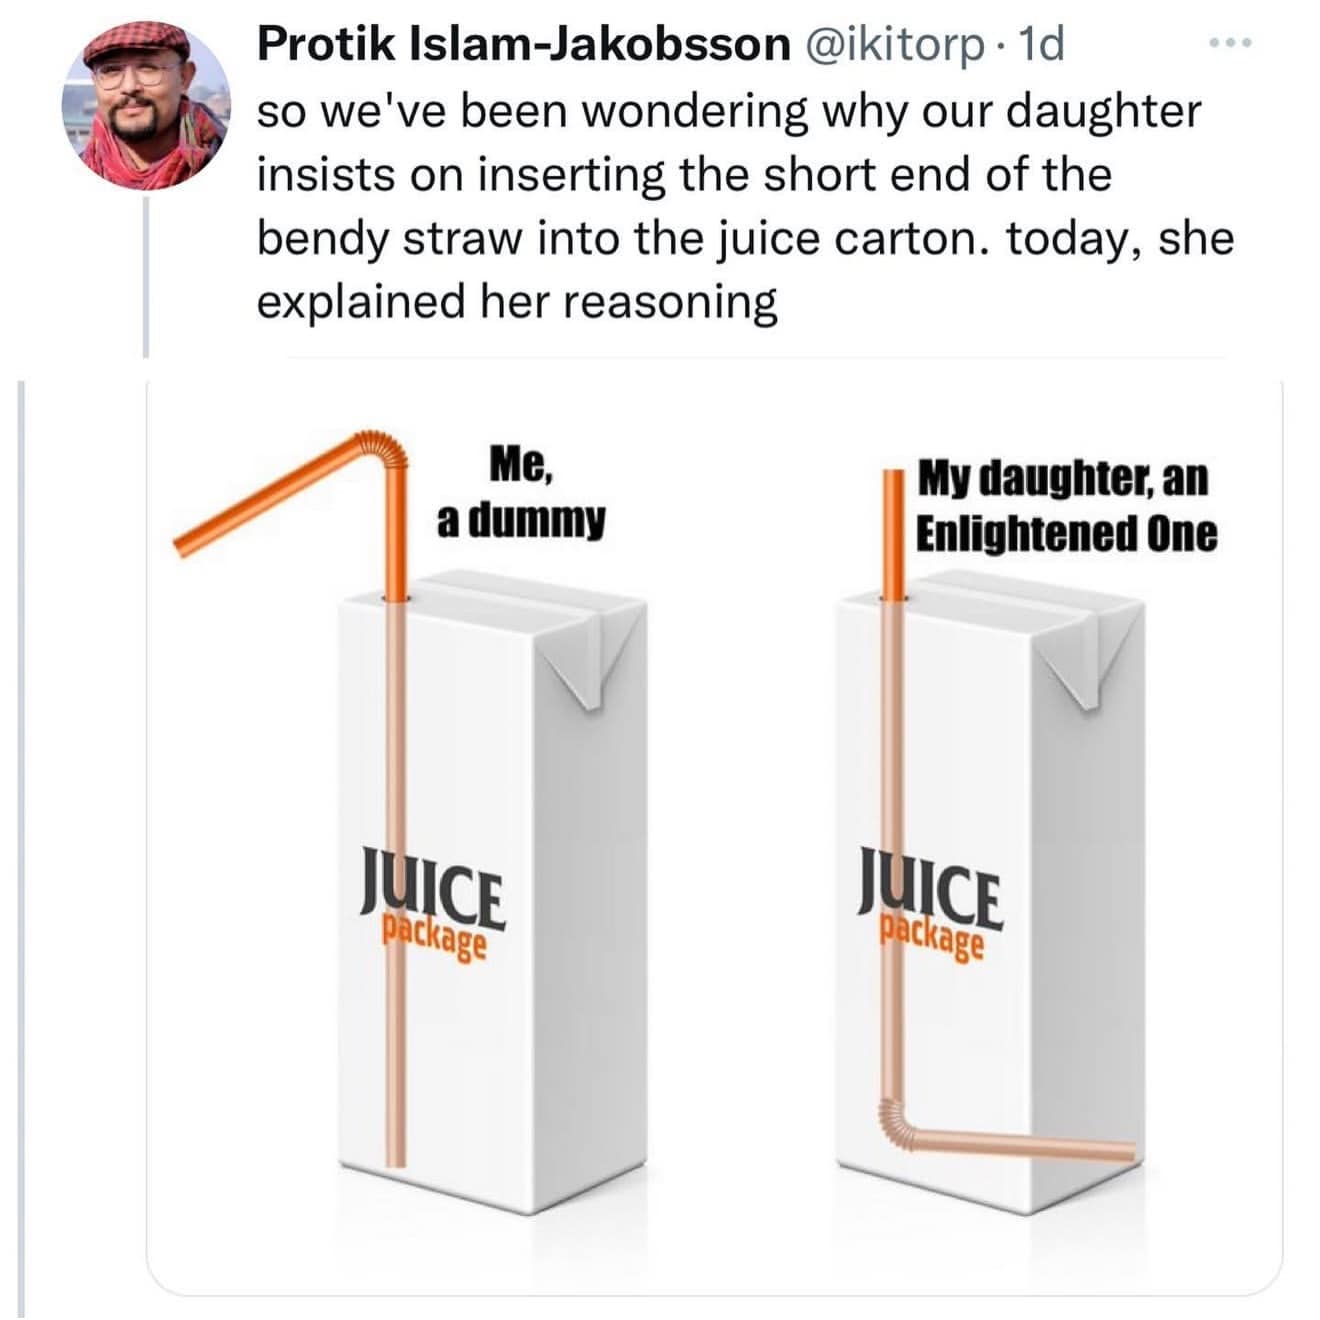
Task: Click the bent straw bottom inside right carton
Action: [x=1010, y=1143]
